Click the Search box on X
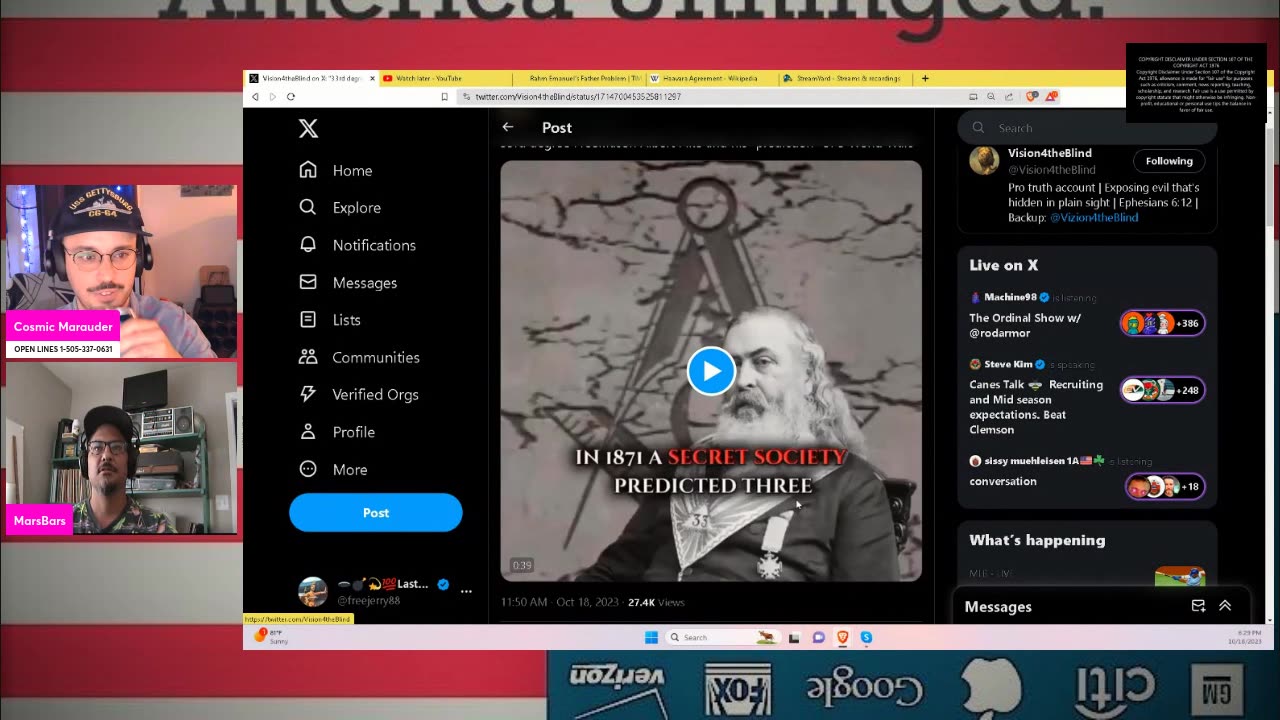The height and width of the screenshot is (720, 1280). (1087, 127)
